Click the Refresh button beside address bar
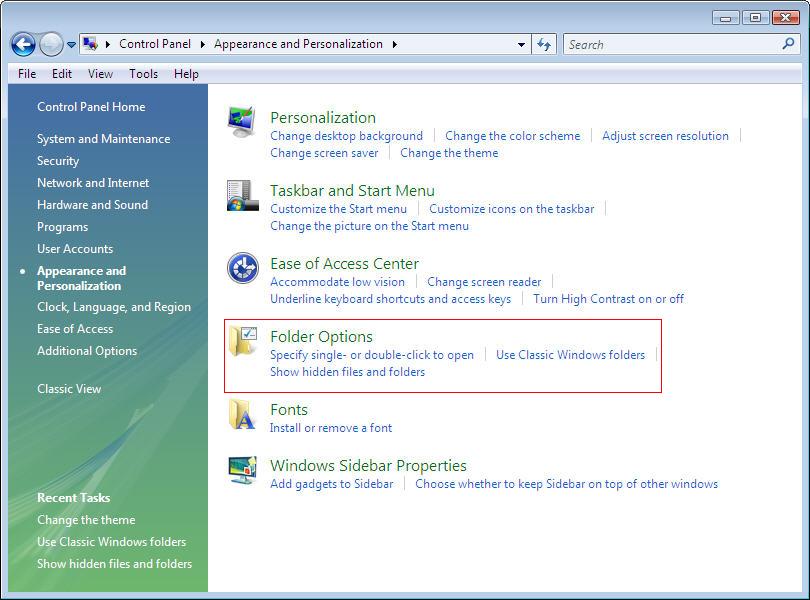This screenshot has height=600, width=810. click(x=544, y=44)
